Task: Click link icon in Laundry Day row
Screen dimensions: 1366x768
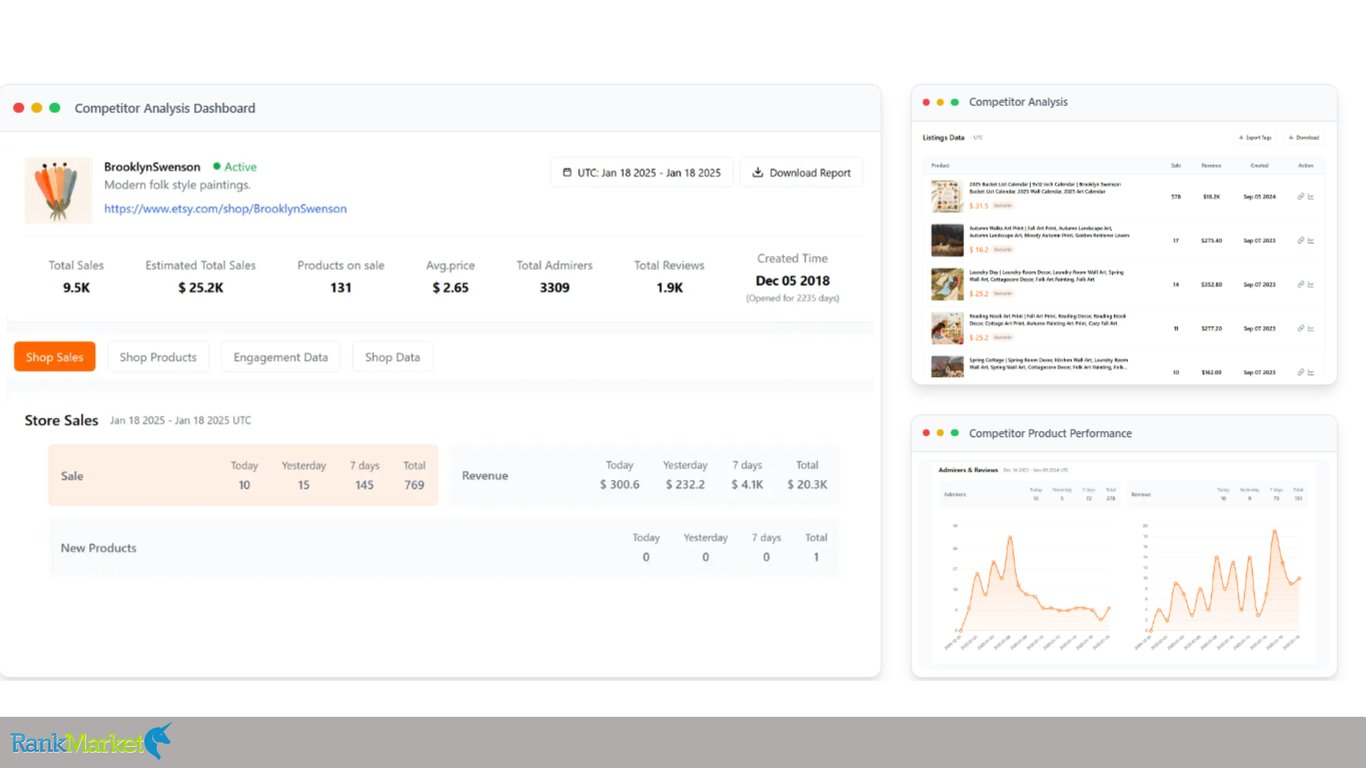Action: (x=1300, y=285)
